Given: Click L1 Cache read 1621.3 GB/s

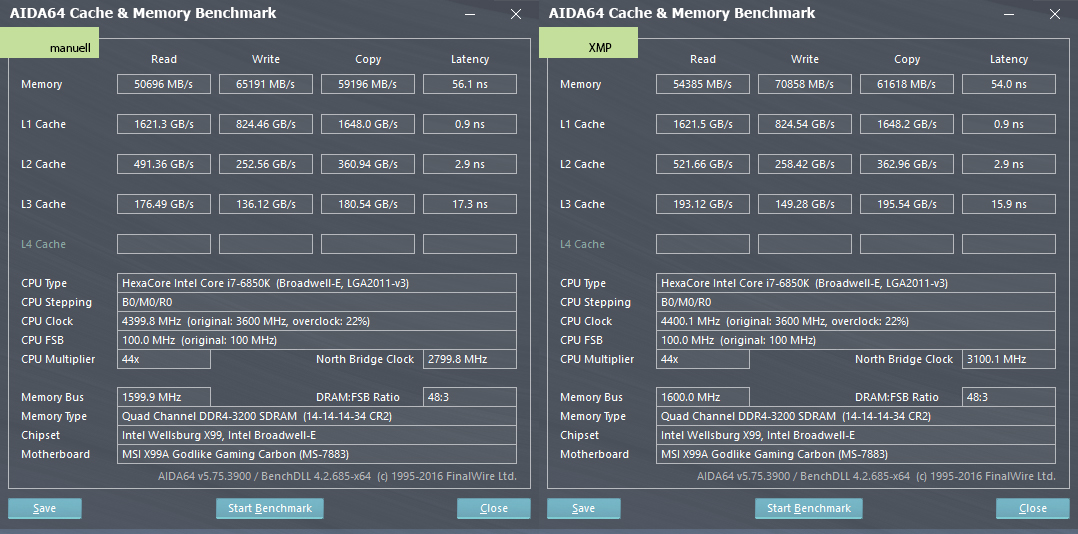Looking at the screenshot, I should pyautogui.click(x=164, y=124).
